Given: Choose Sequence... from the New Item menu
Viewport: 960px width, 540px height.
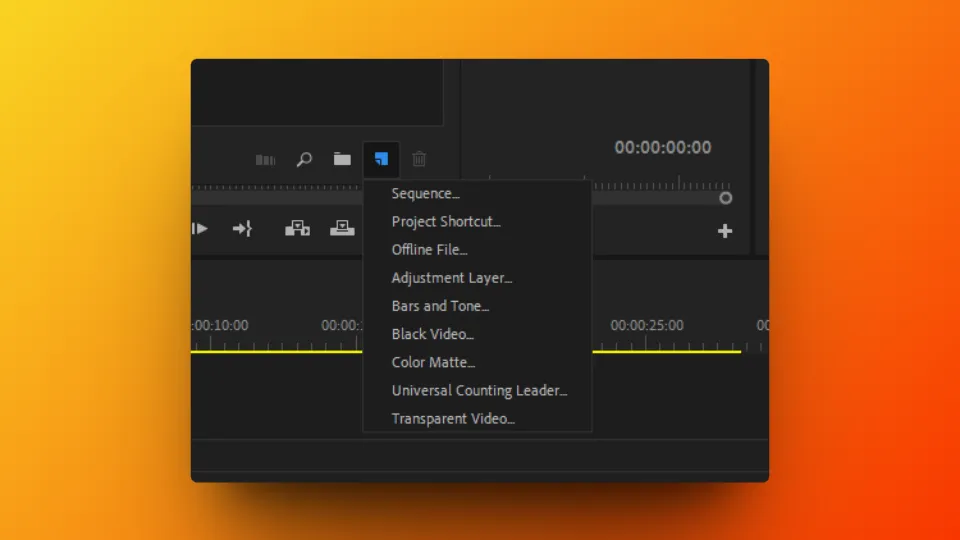Looking at the screenshot, I should [x=478, y=193].
